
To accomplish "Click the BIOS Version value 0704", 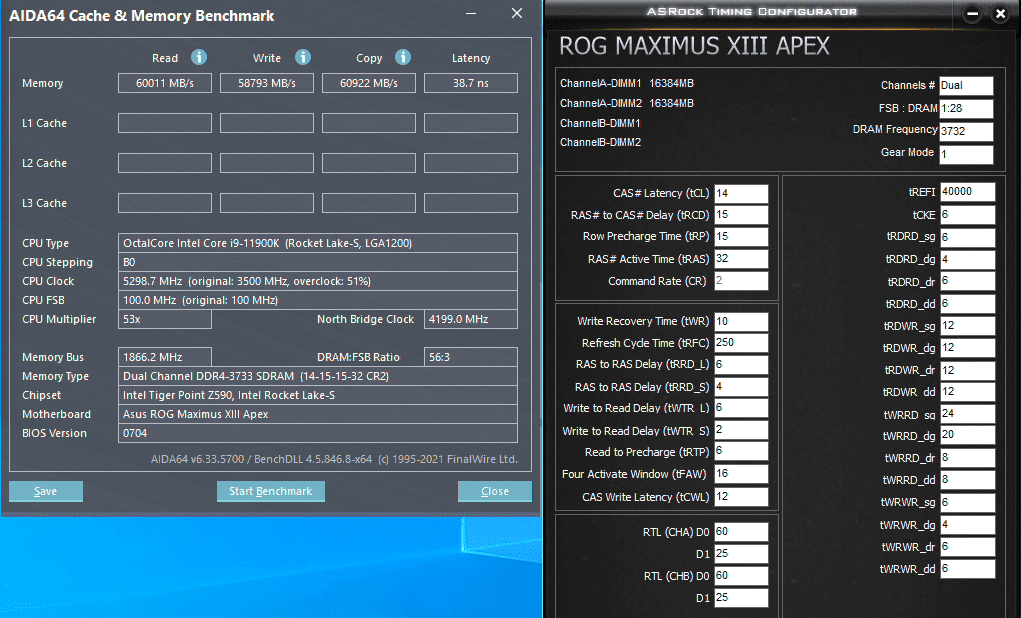I will [x=318, y=433].
